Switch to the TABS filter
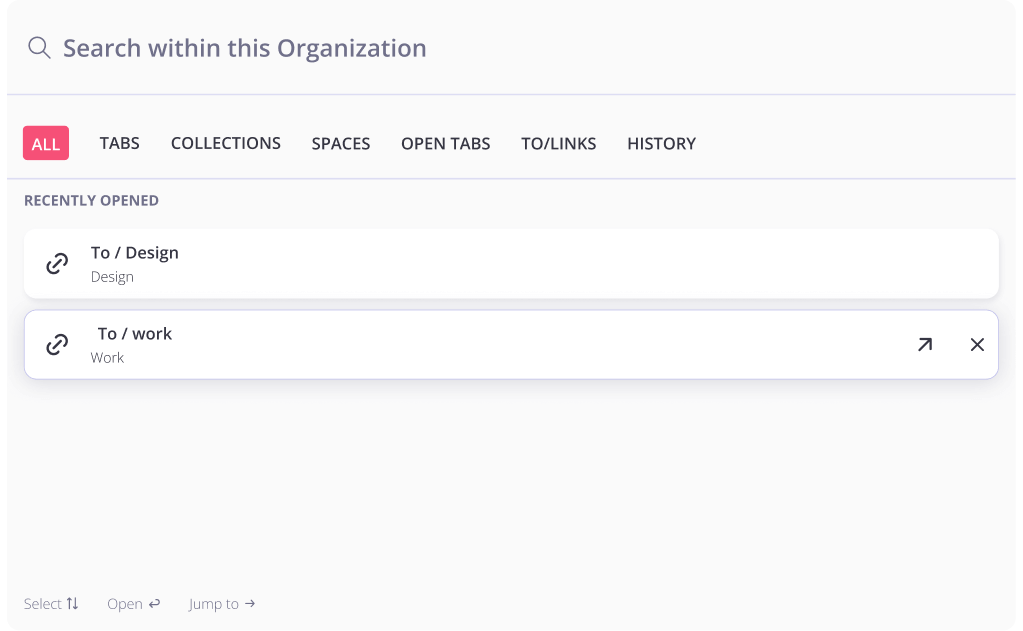 [119, 143]
